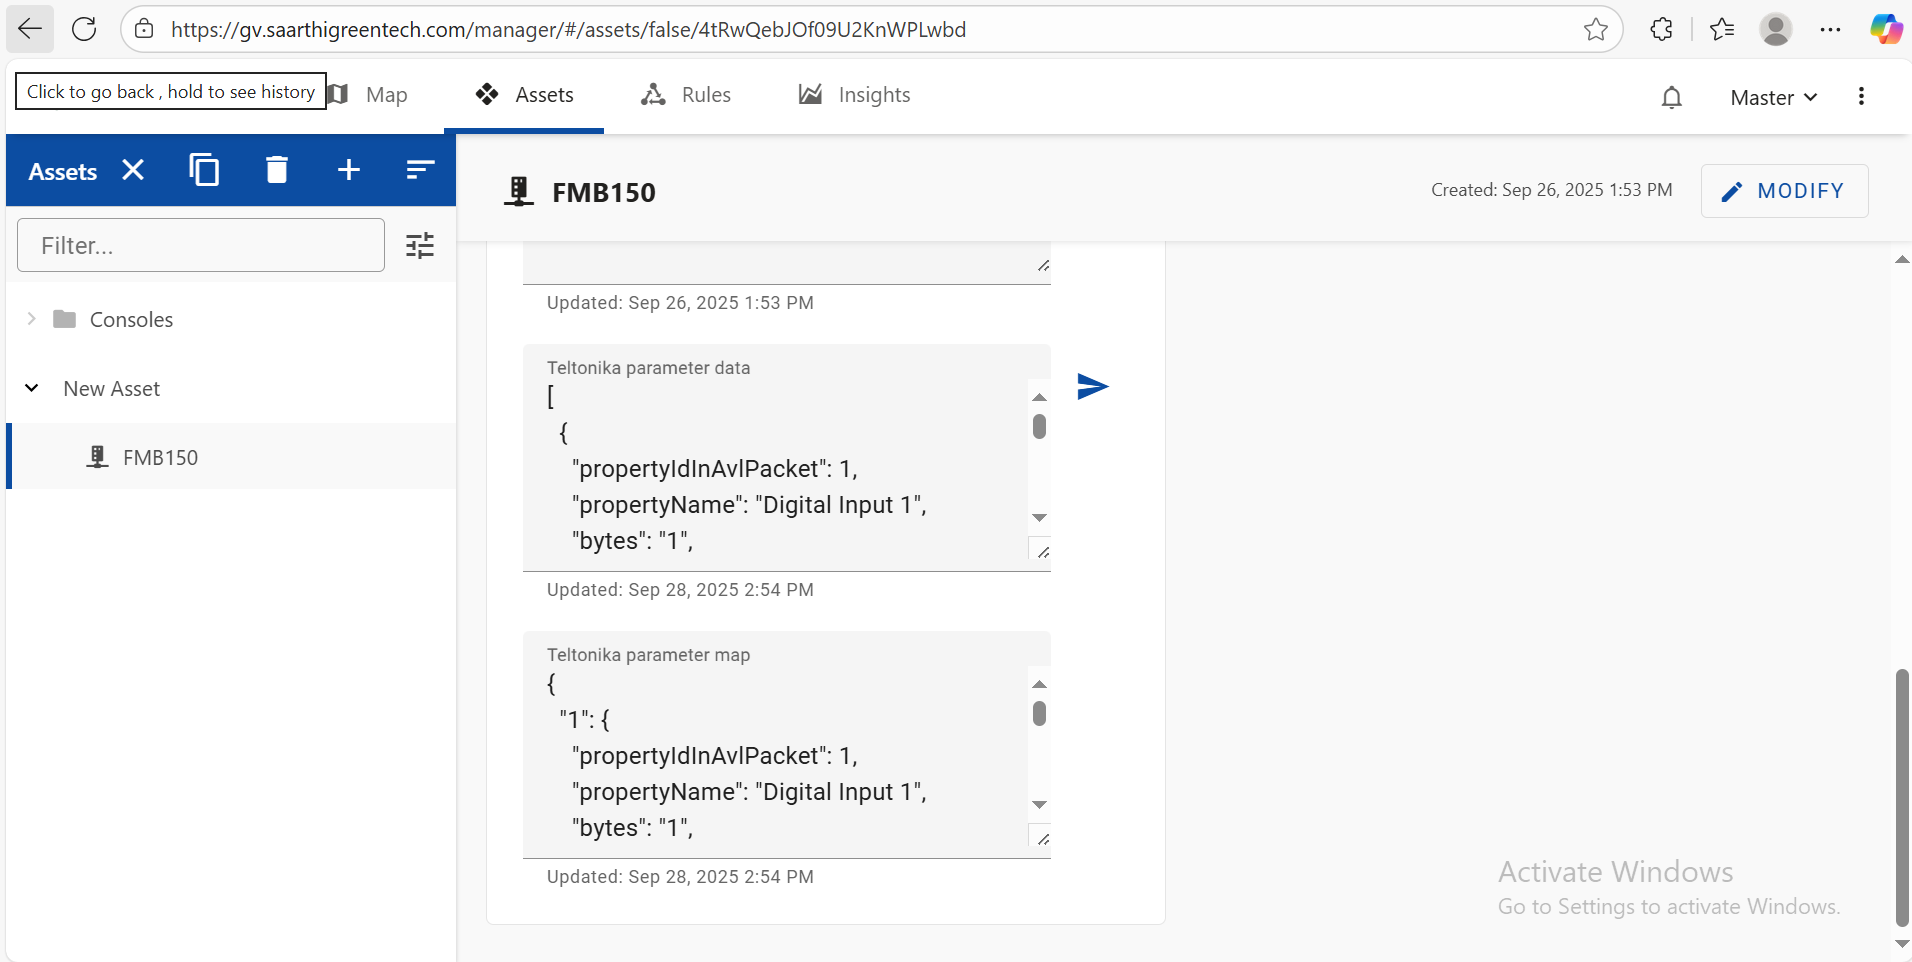Clear asset selection with the X icon
This screenshot has width=1912, height=962.
point(133,170)
